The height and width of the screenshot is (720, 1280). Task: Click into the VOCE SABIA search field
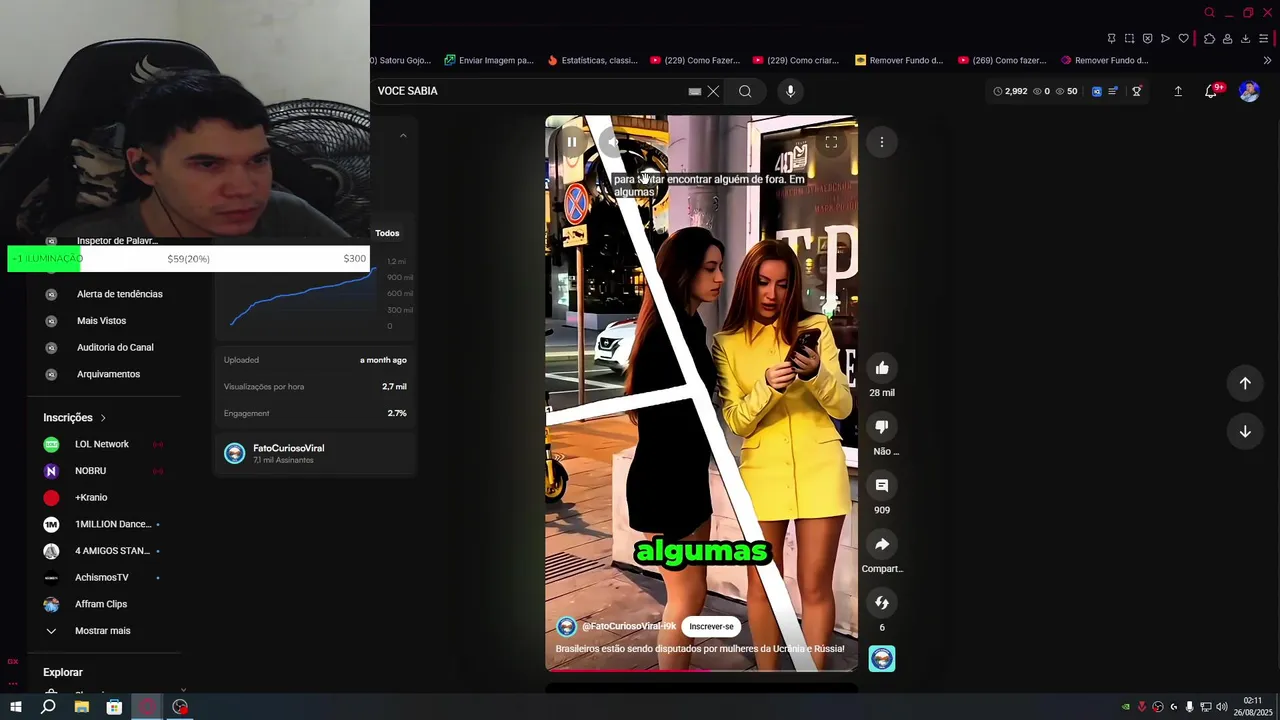(530, 91)
